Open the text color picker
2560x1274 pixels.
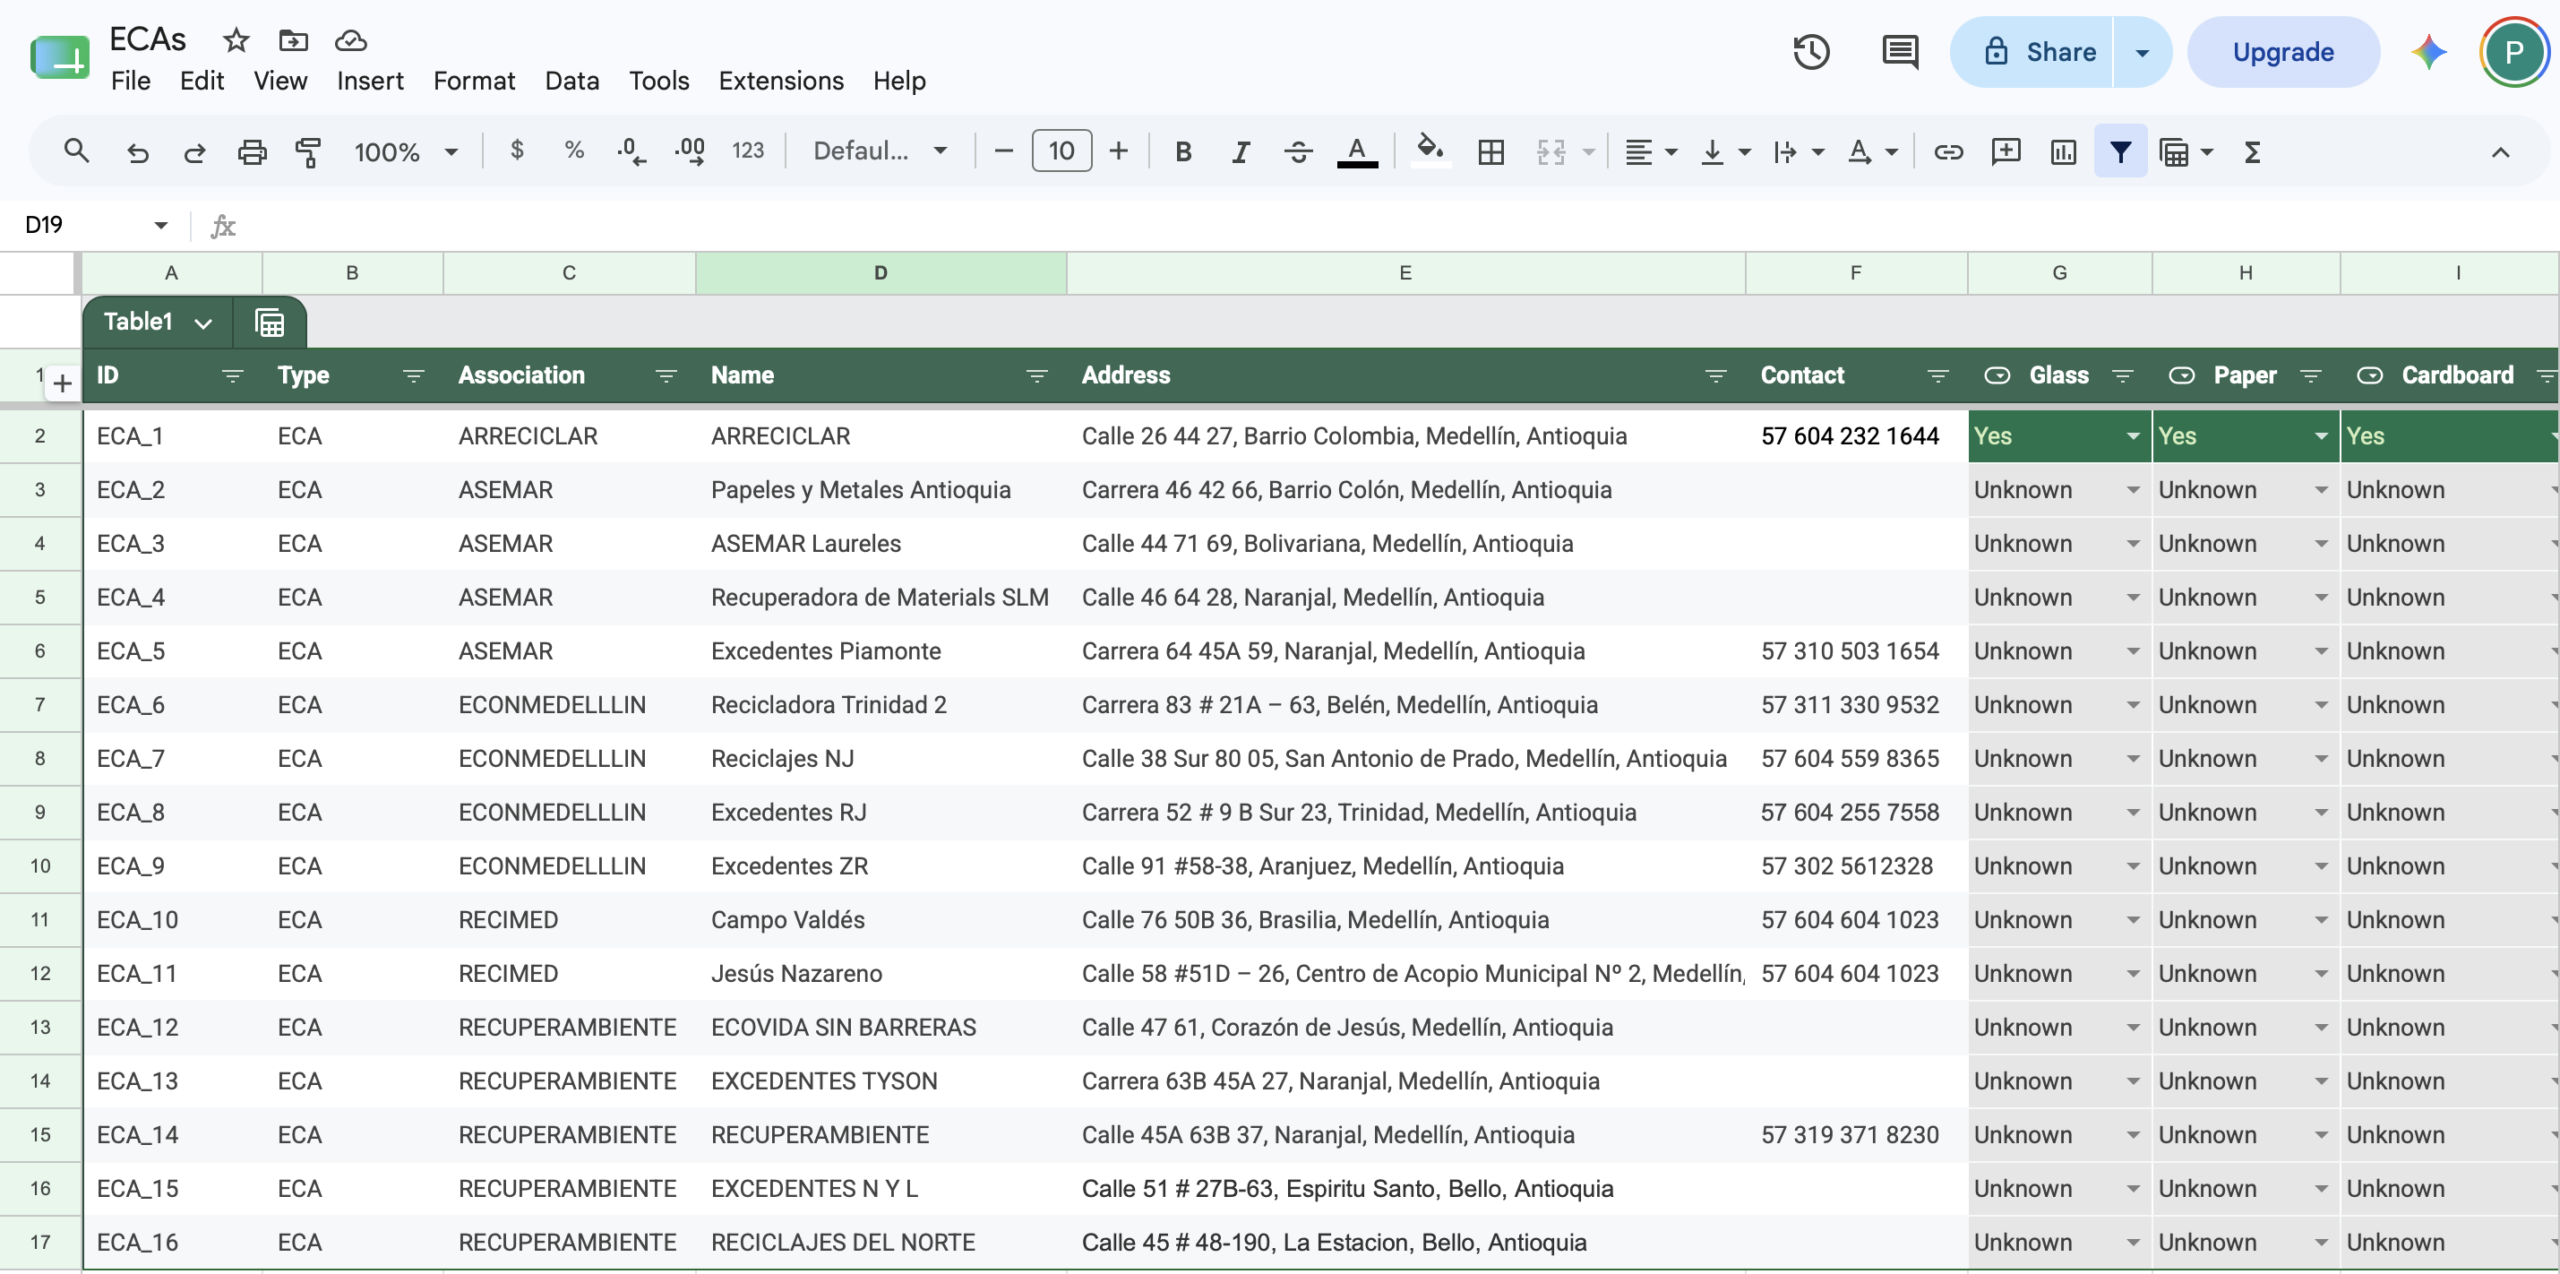[x=1357, y=152]
